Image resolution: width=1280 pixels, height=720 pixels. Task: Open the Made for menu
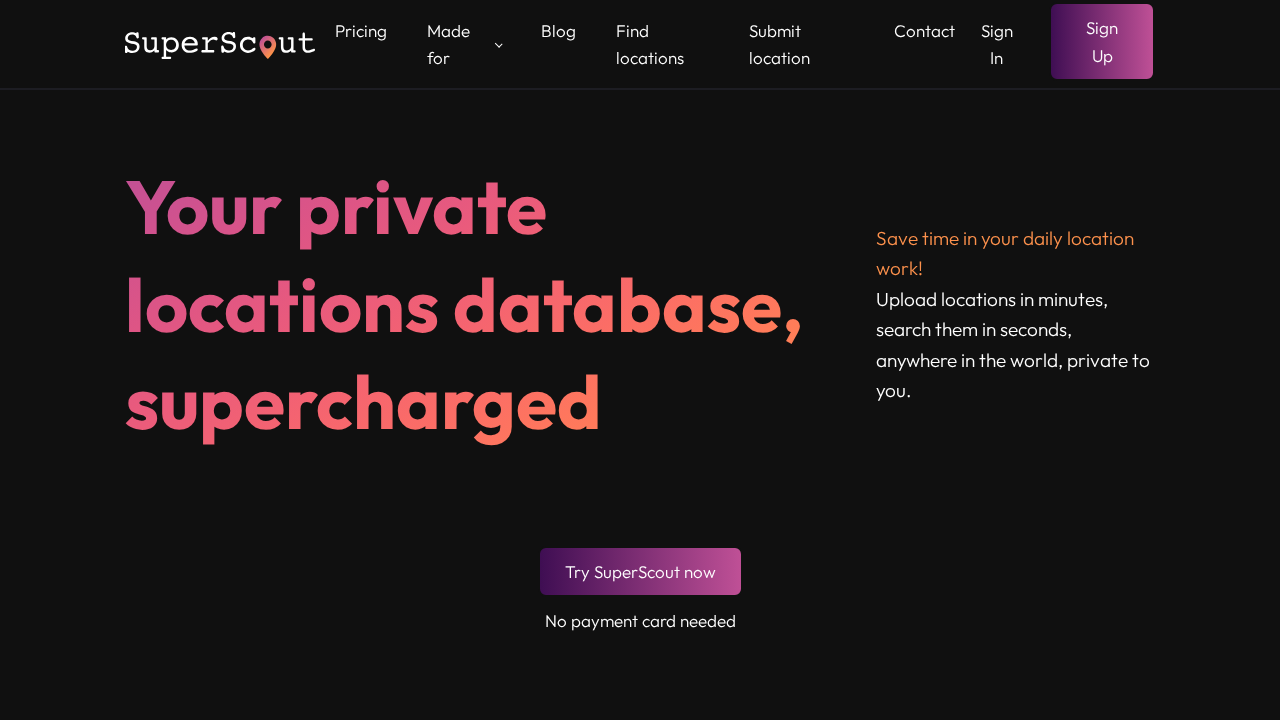[448, 44]
